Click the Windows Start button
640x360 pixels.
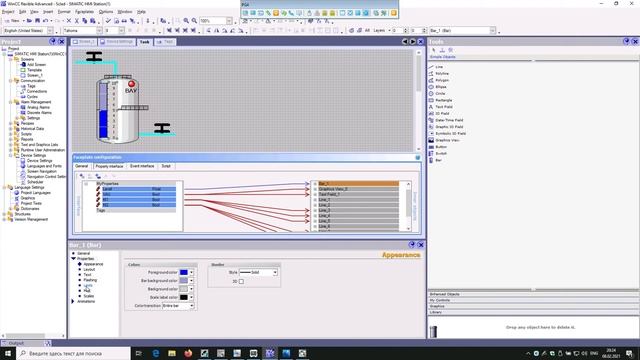point(8,353)
